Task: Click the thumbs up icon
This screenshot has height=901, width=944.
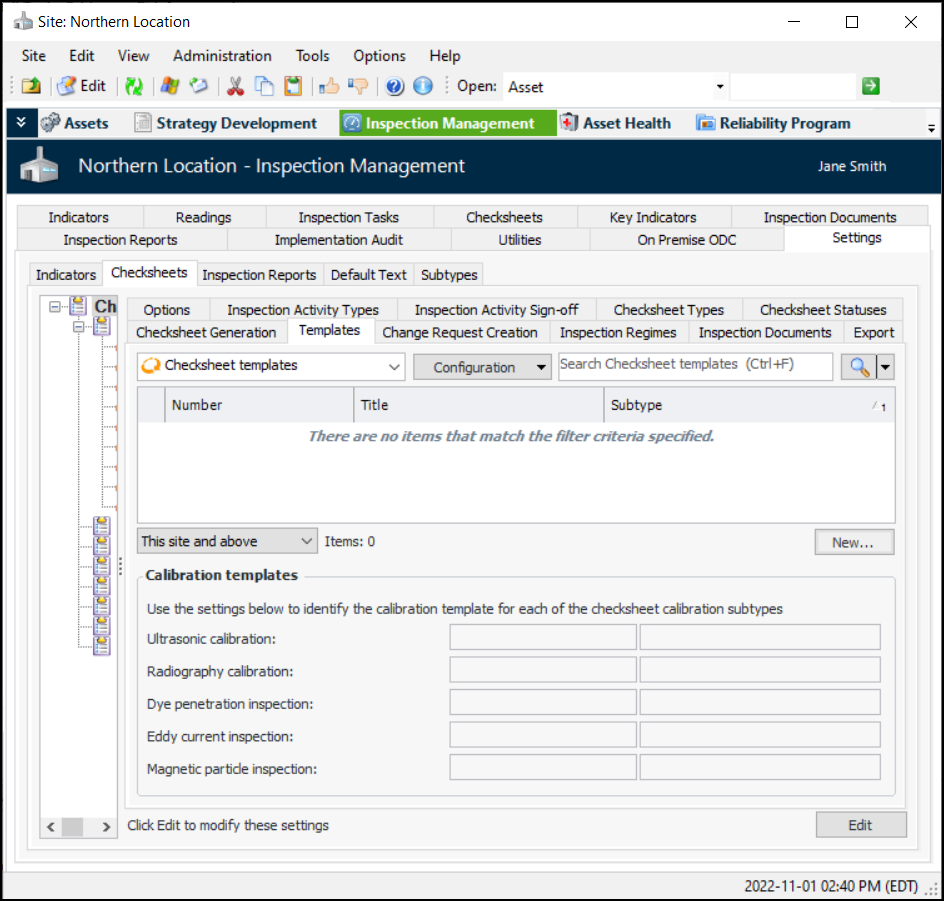Action: tap(329, 87)
